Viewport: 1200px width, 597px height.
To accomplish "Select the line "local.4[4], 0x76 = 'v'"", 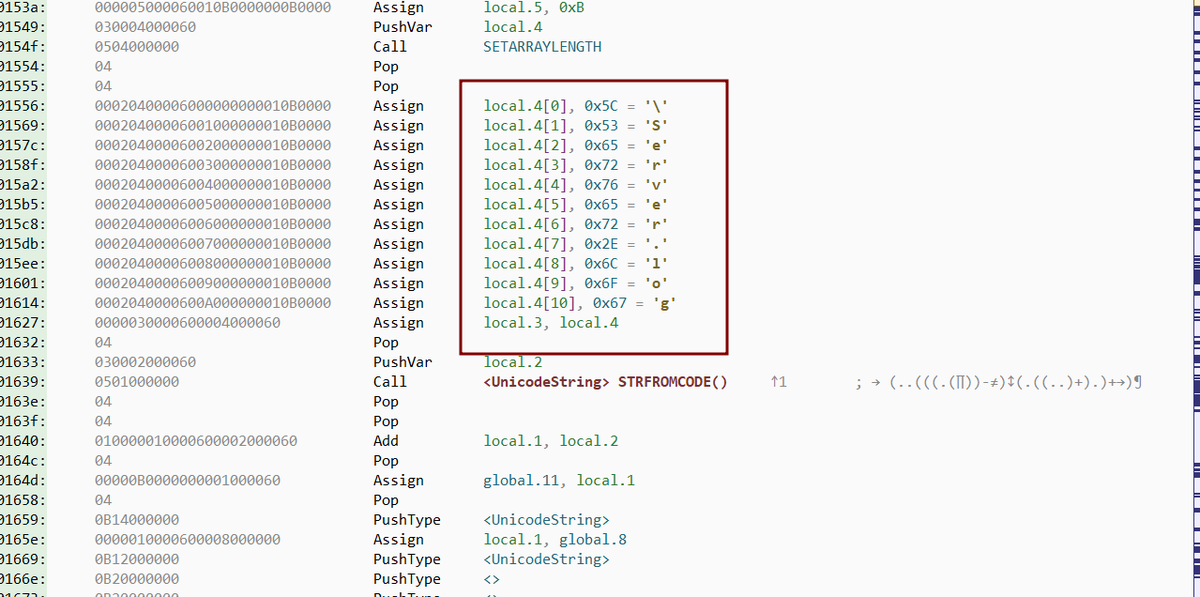I will (576, 184).
